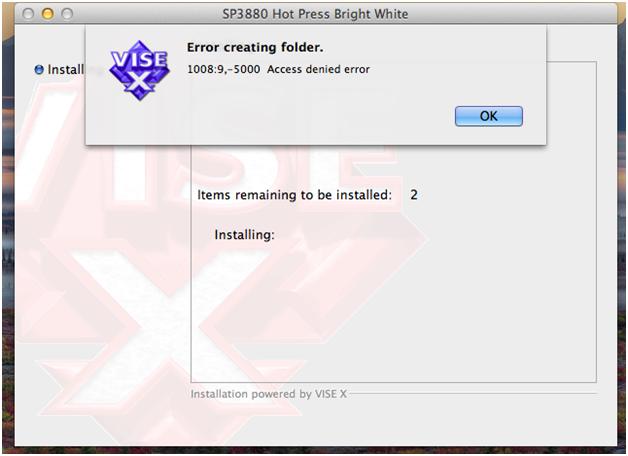Click the Items remaining to be installed label

pyautogui.click(x=294, y=195)
